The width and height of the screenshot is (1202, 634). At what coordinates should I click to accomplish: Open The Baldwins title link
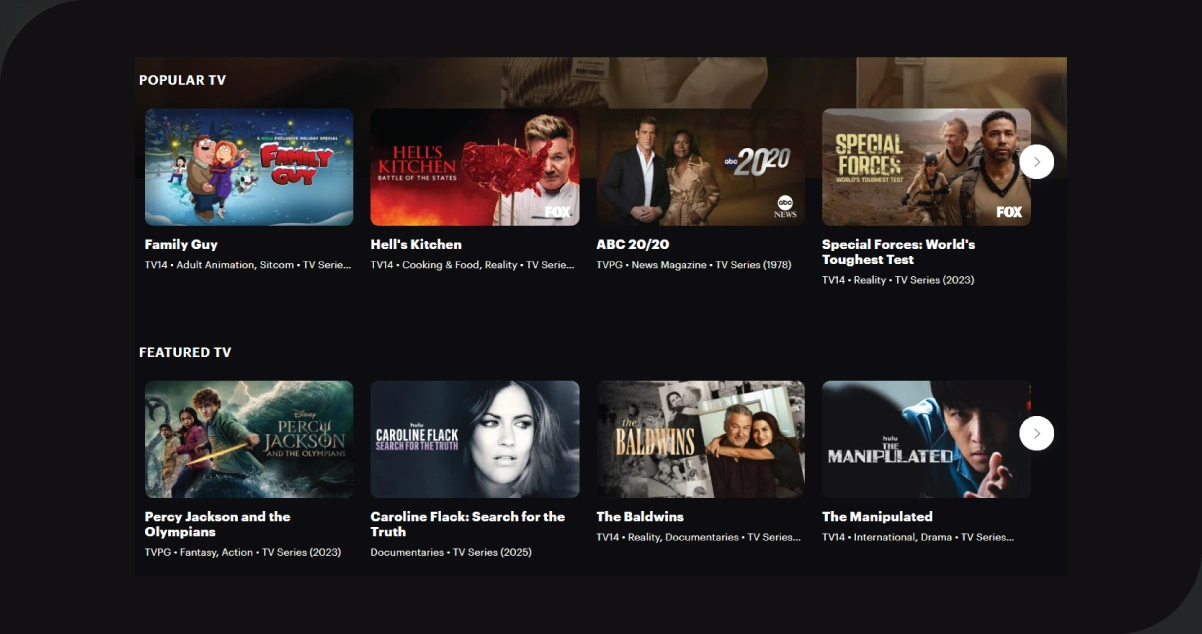coord(640,517)
